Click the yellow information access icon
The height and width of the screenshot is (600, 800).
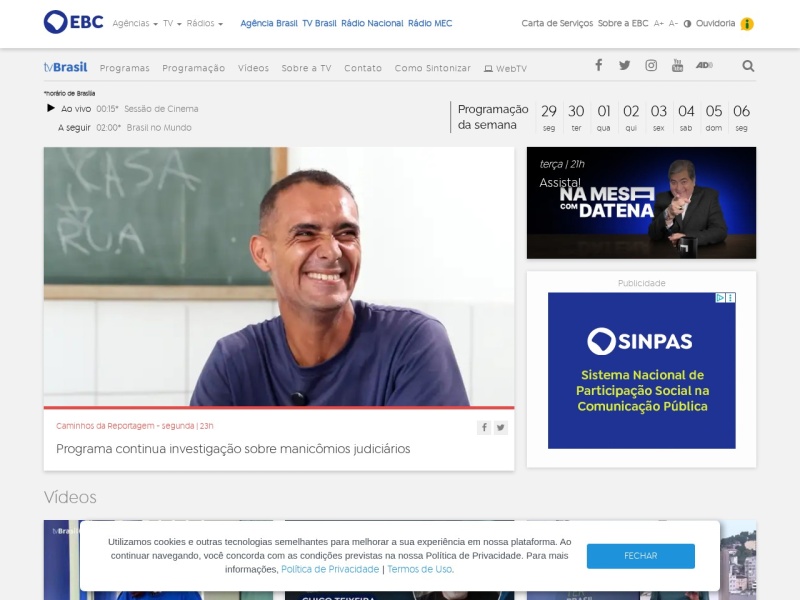click(747, 24)
